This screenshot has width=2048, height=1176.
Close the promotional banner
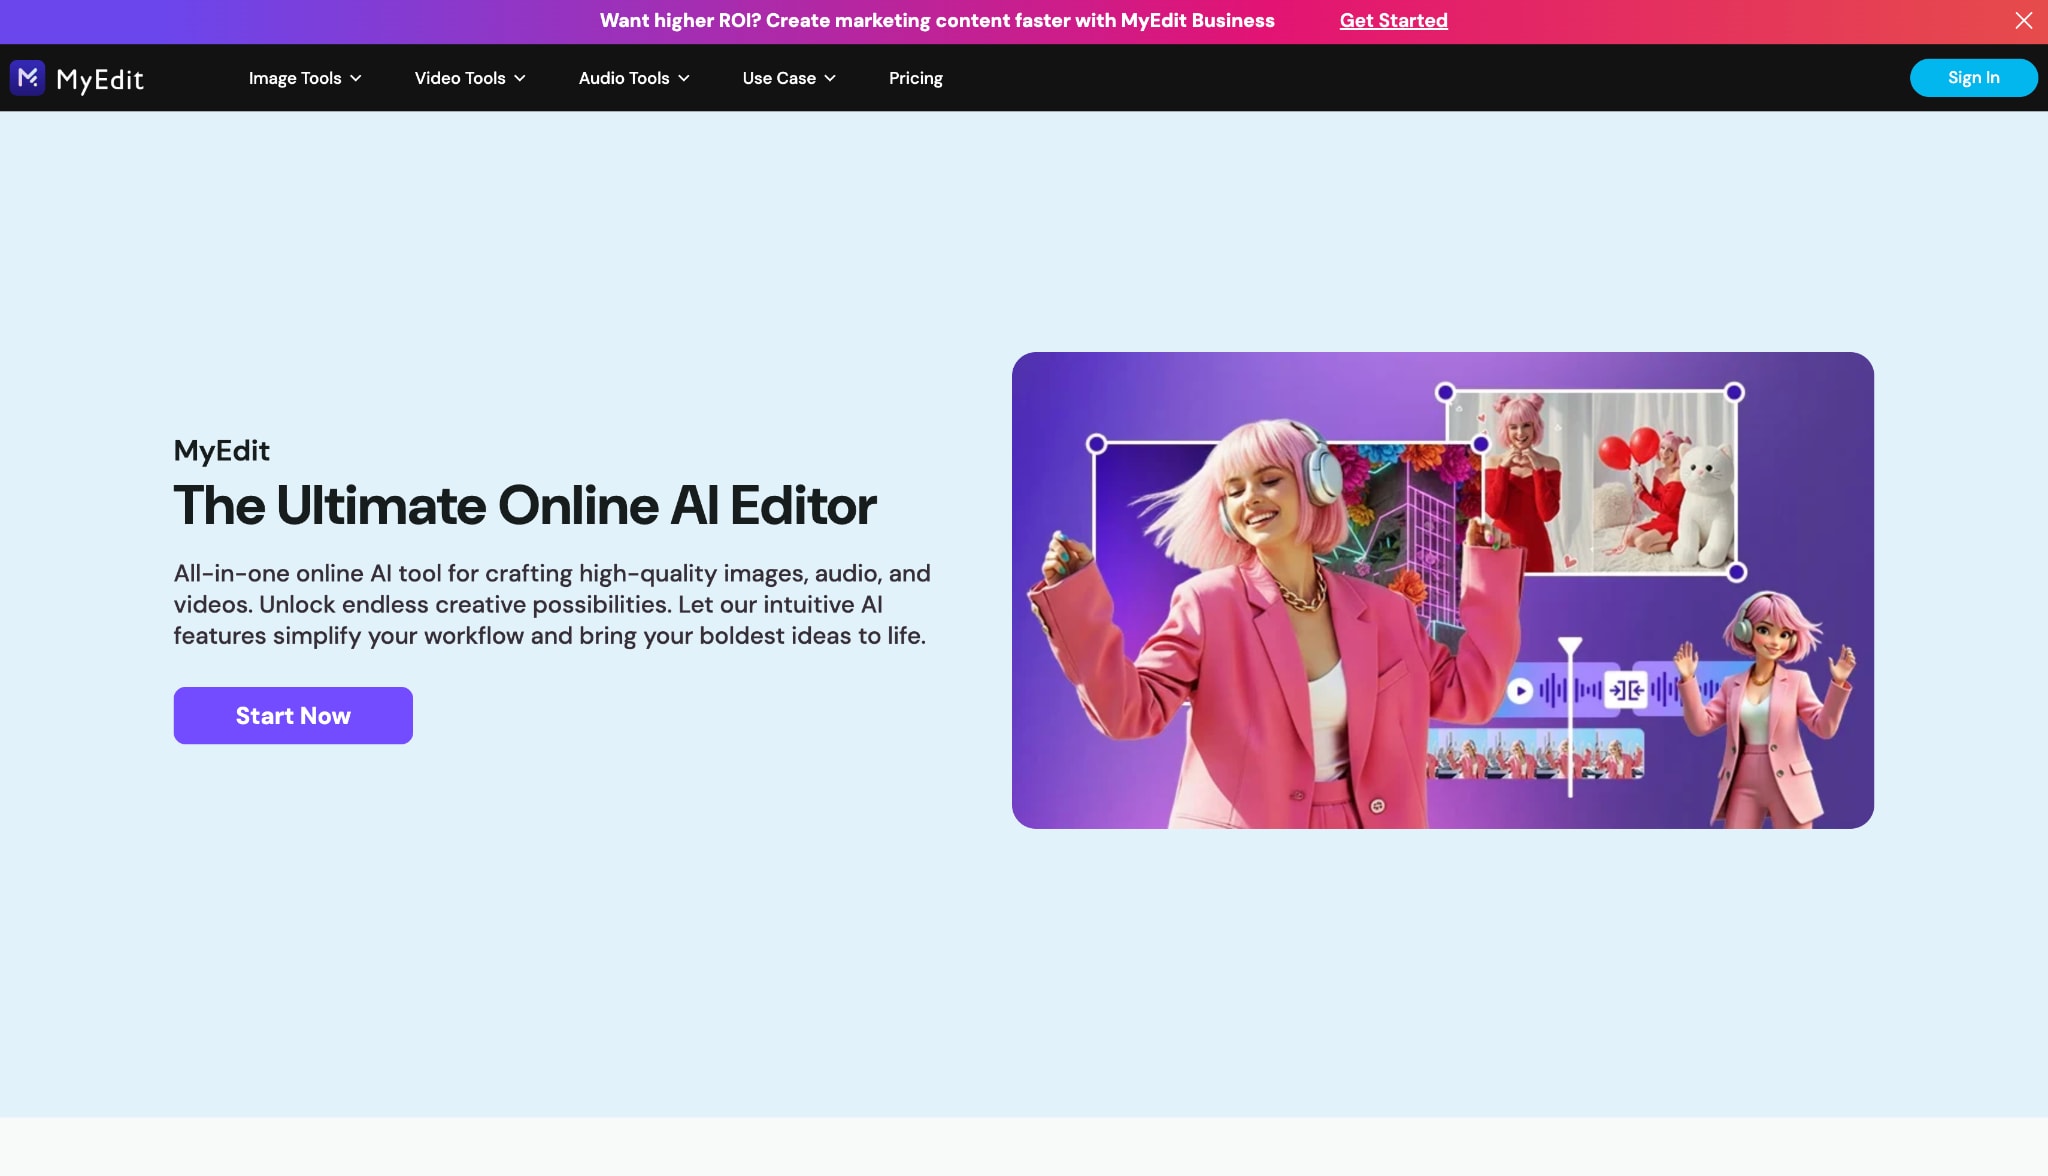click(2023, 20)
